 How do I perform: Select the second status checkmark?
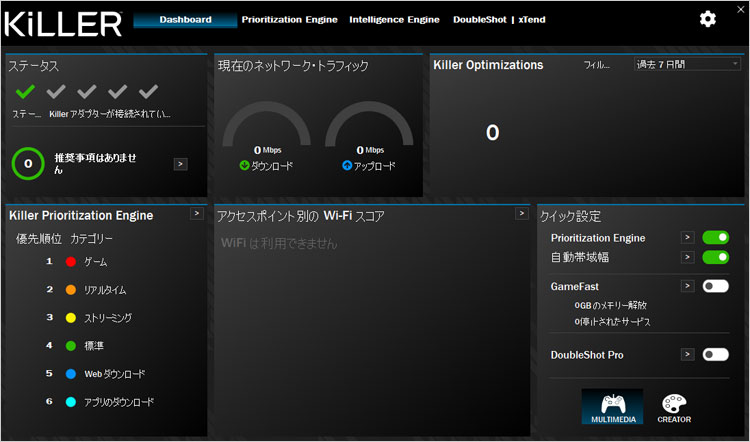point(56,91)
